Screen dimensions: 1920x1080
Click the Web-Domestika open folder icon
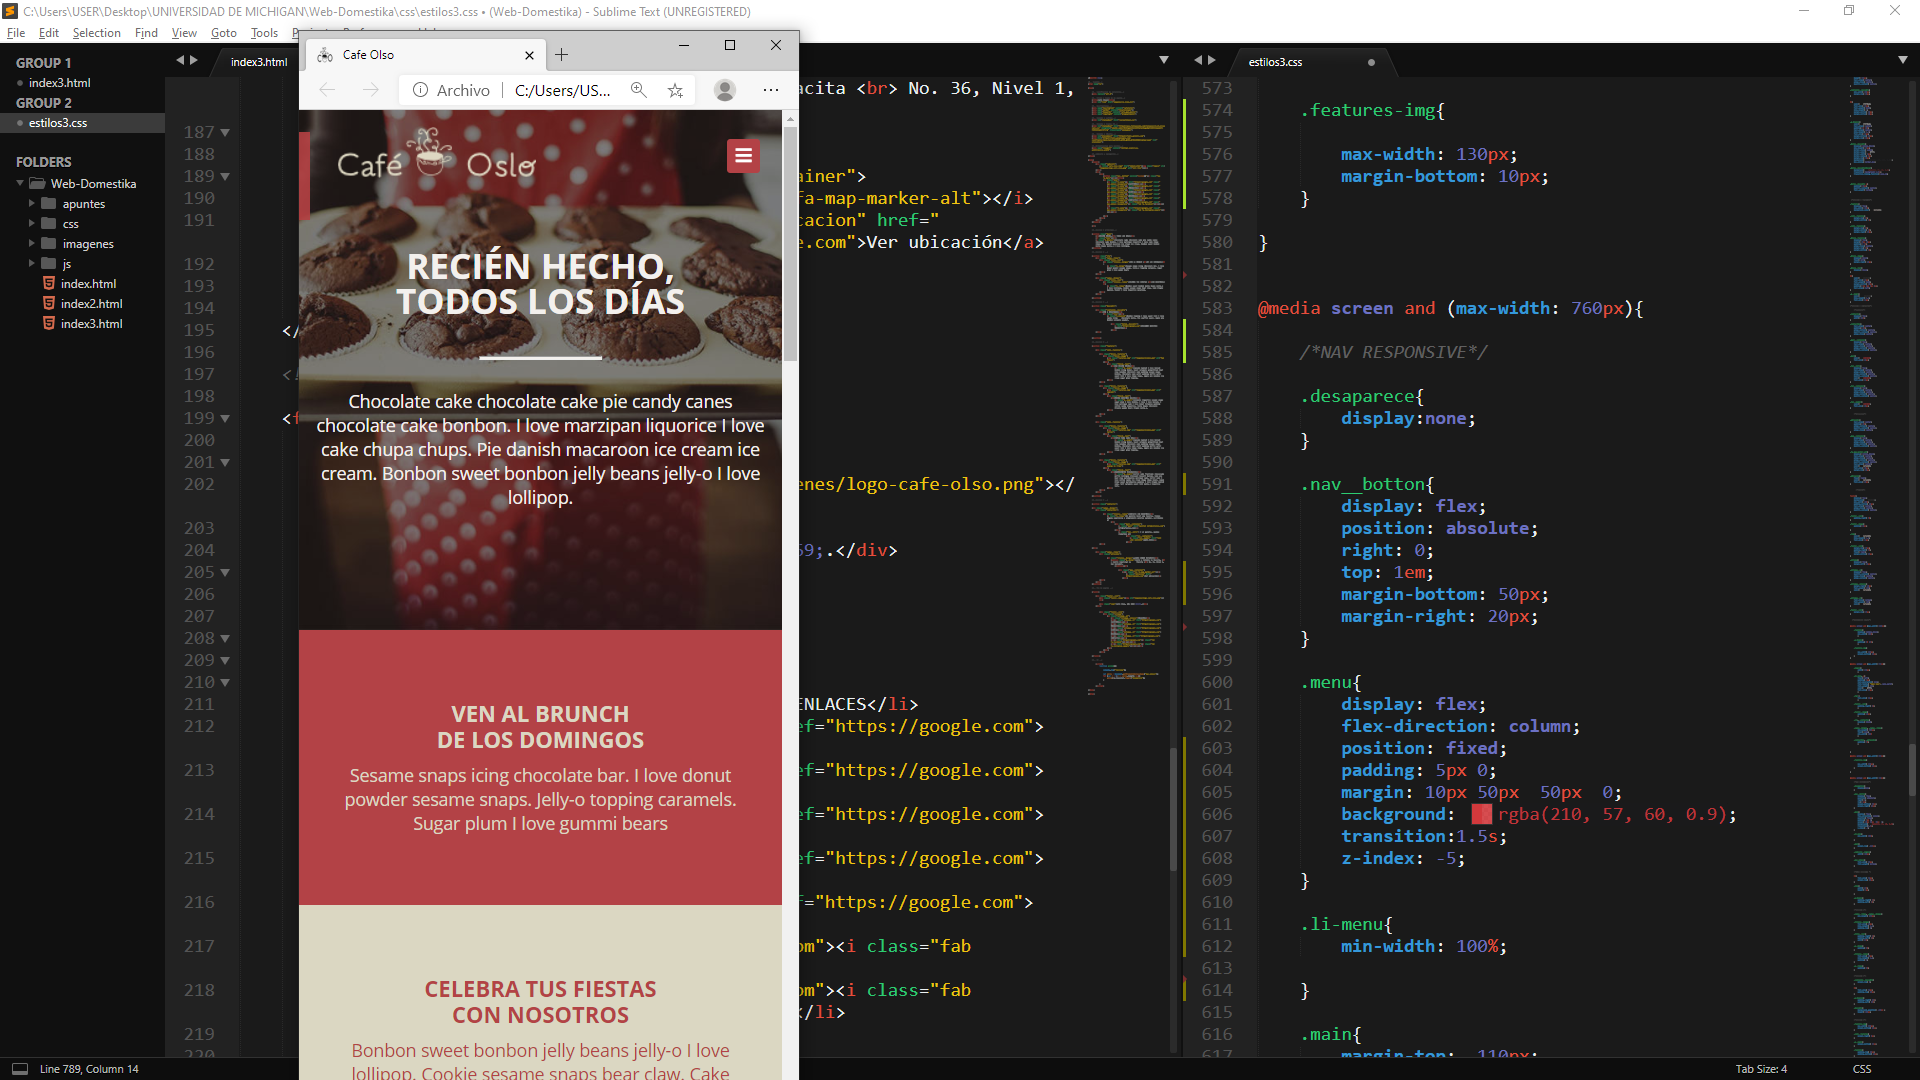point(38,184)
